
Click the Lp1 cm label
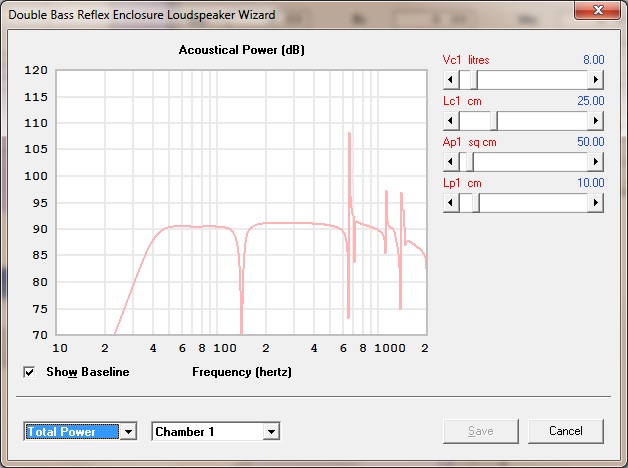pos(462,183)
